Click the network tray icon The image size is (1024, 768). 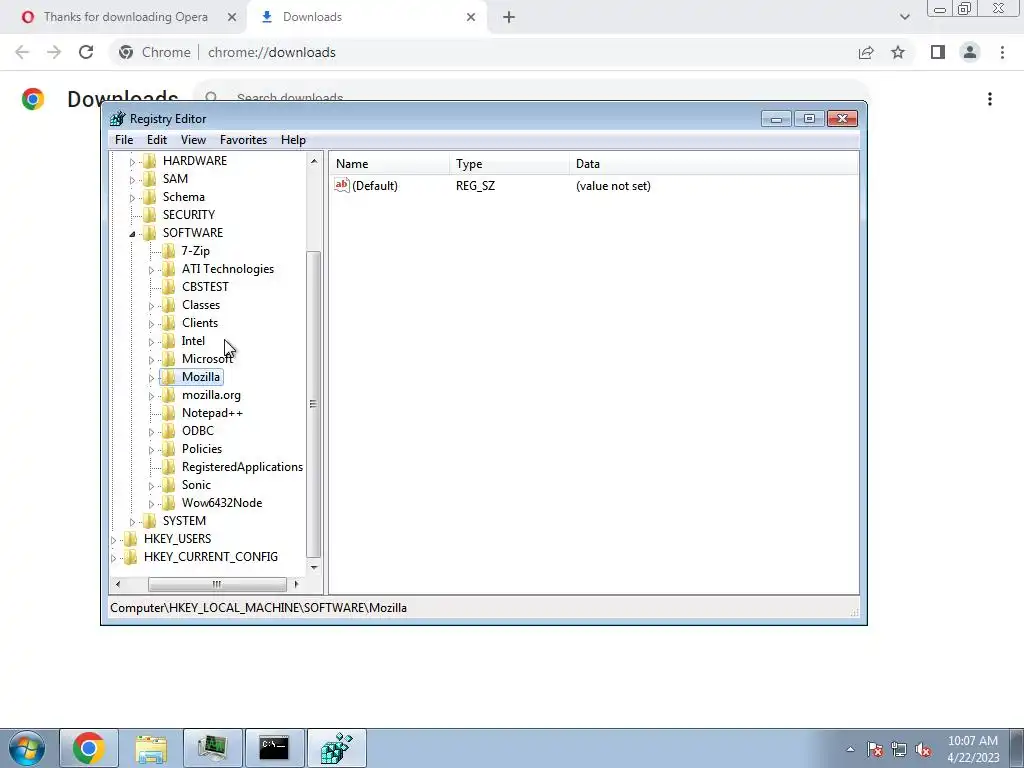[899, 750]
